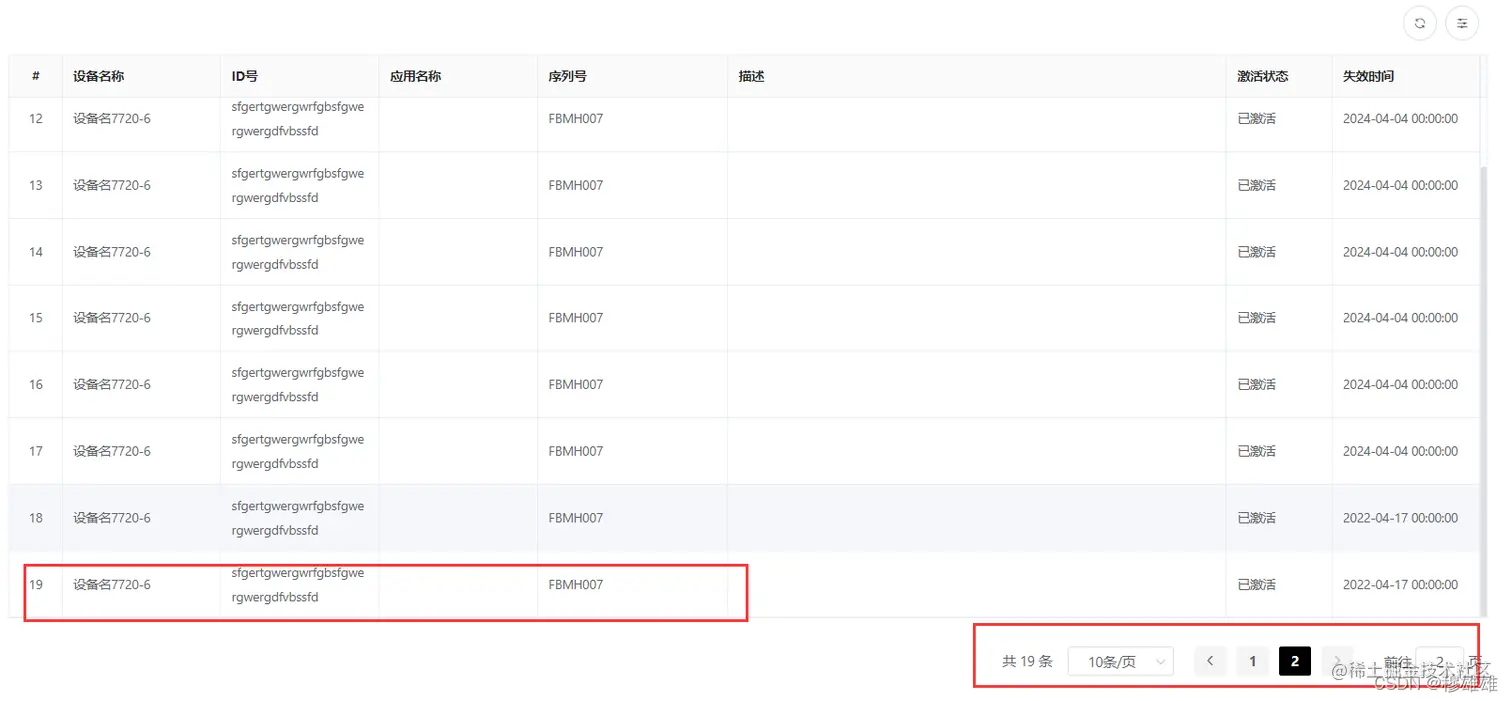Select page 2 in pagination
Screen dimensions: 1512x701
[1295, 661]
